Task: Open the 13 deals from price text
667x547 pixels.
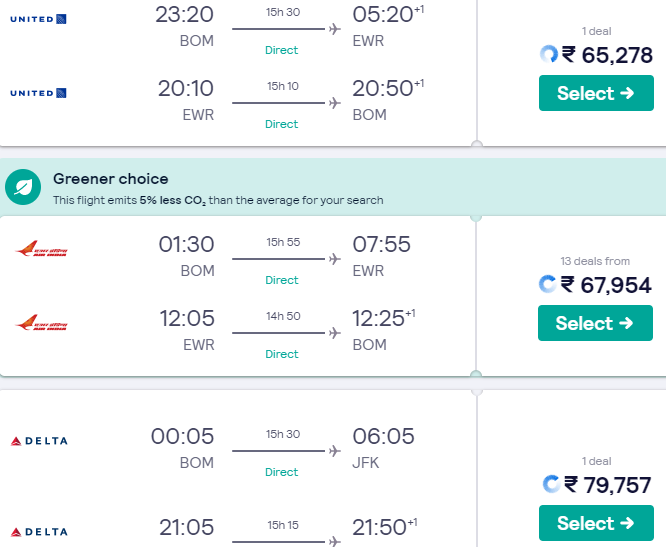Action: (x=595, y=261)
